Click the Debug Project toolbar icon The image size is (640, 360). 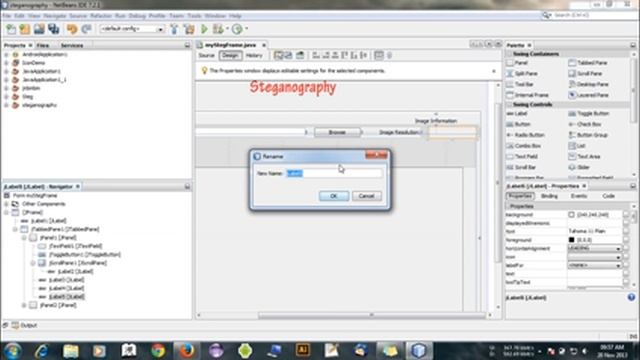tap(219, 29)
